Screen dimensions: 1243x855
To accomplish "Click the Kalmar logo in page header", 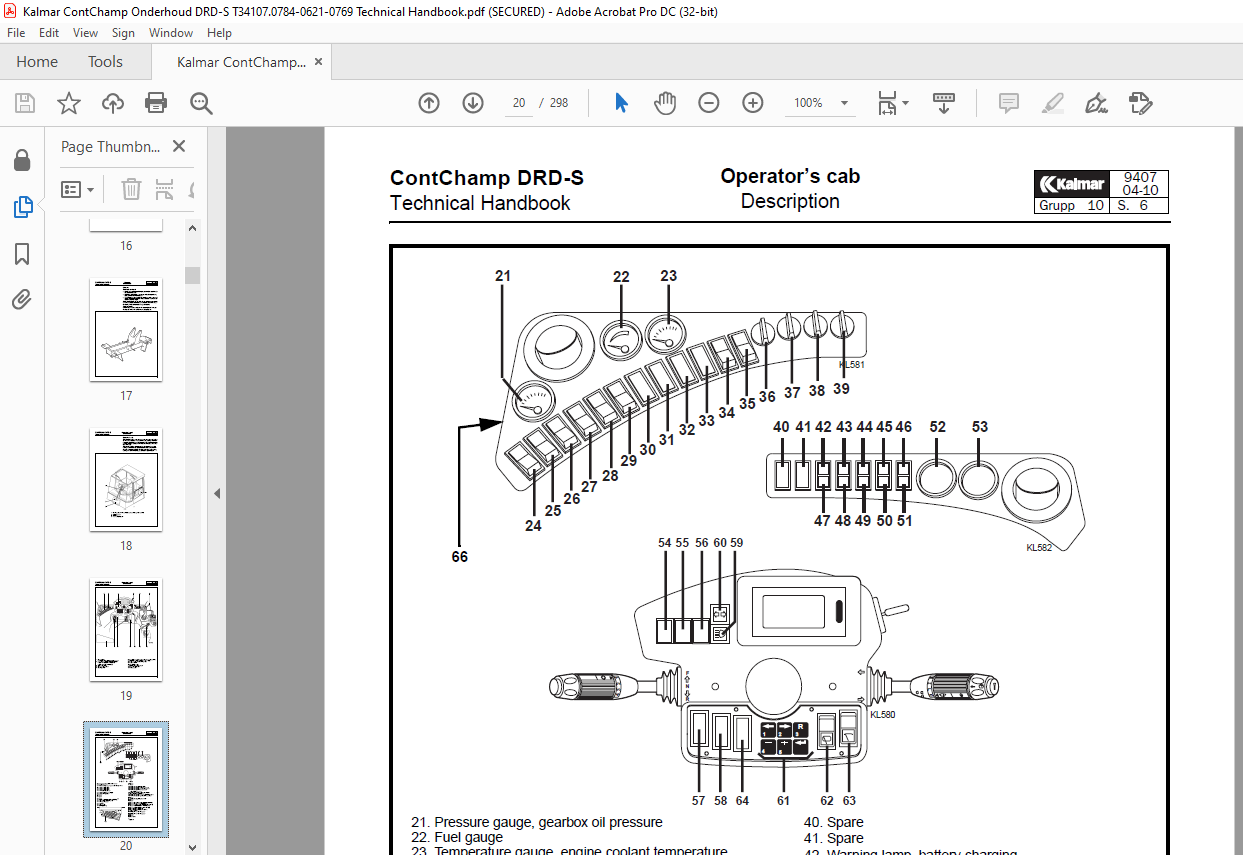I will click(x=1072, y=184).
